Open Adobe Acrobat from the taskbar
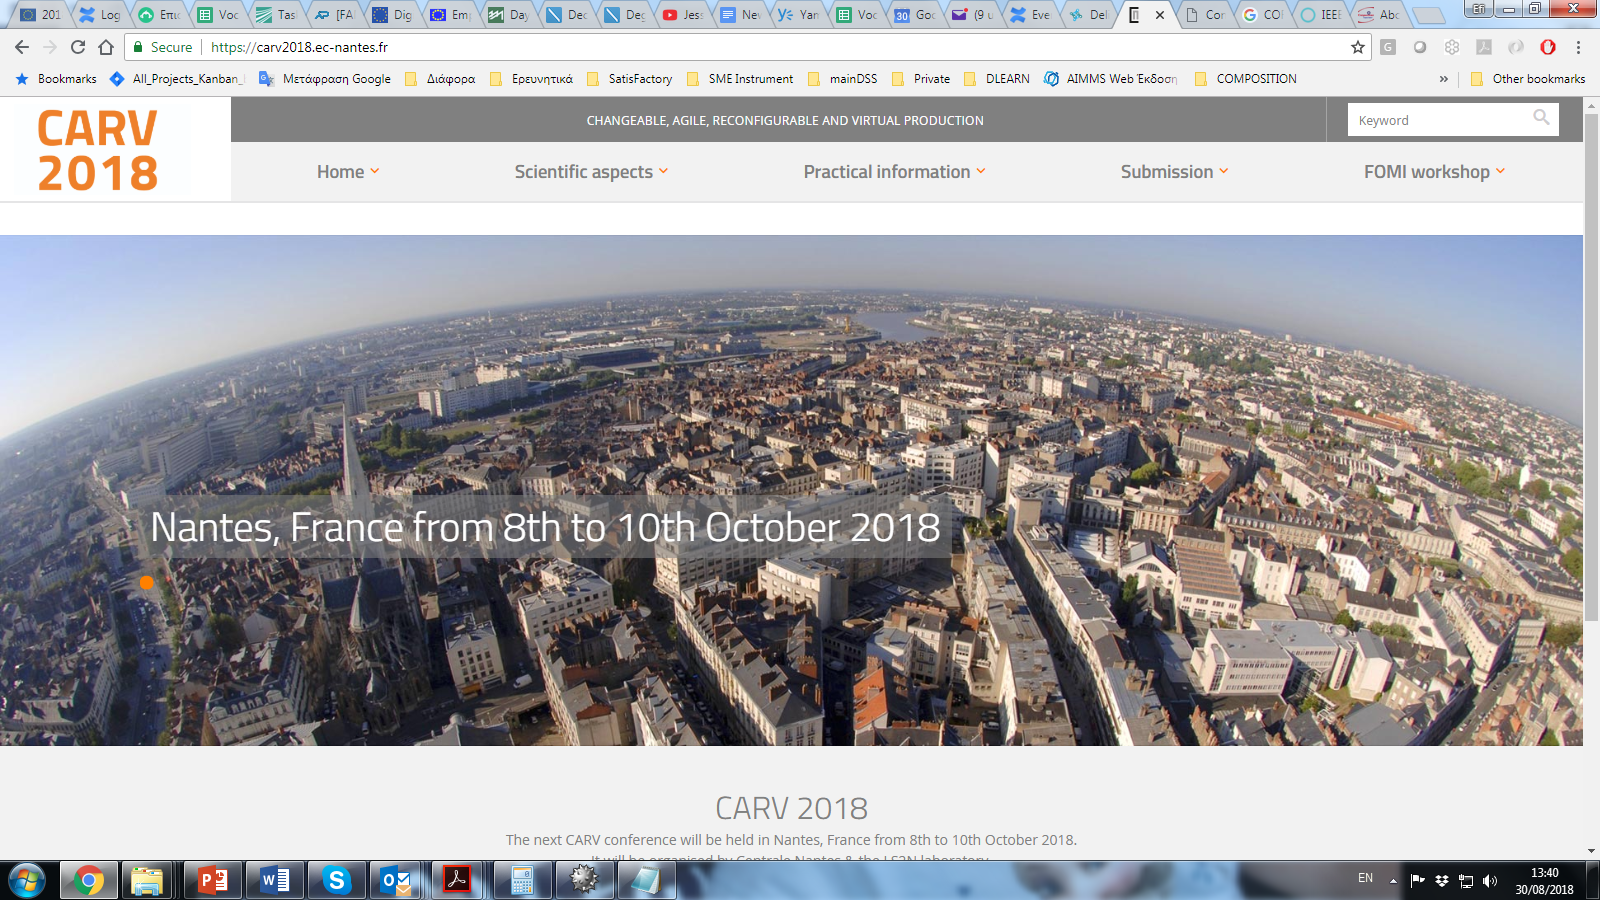1600x900 pixels. [x=458, y=881]
